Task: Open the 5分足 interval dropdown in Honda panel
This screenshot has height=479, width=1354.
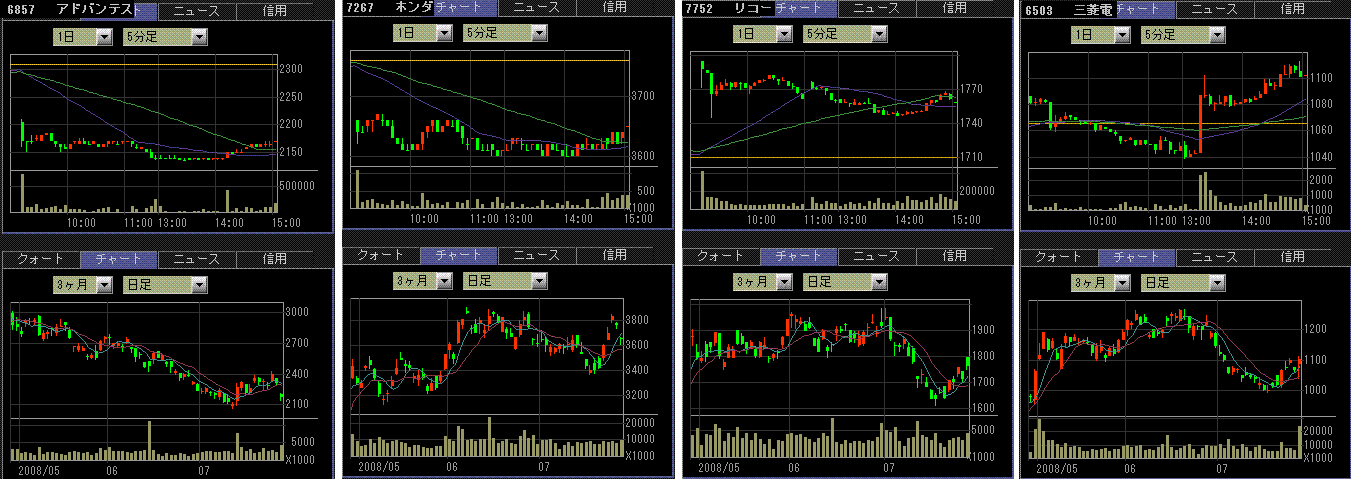Action: [505, 32]
